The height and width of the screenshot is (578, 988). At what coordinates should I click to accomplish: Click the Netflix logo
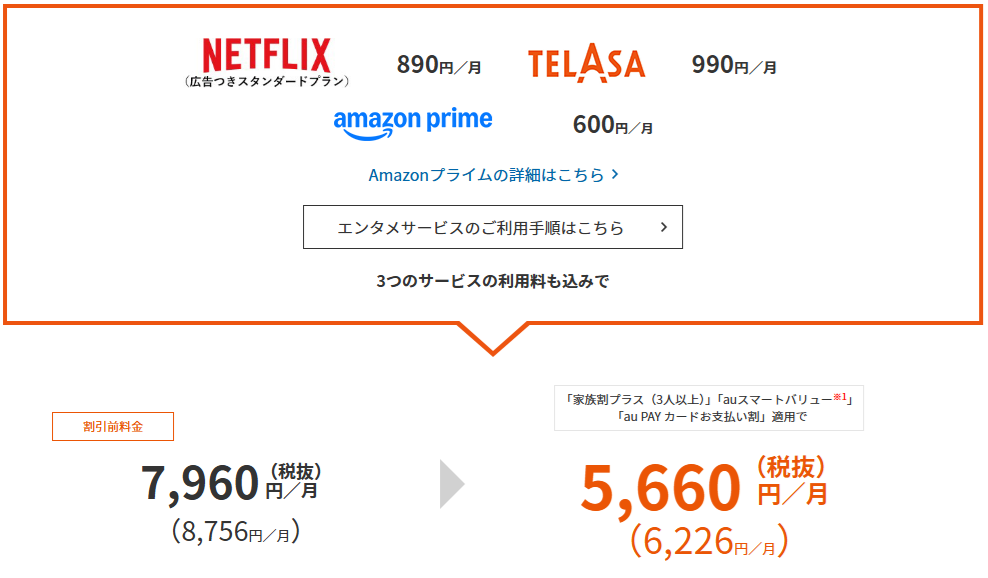pyautogui.click(x=266, y=54)
